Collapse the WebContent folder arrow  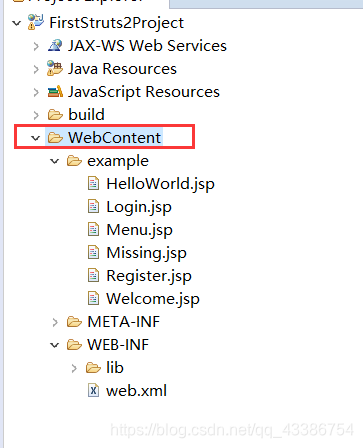point(35,138)
